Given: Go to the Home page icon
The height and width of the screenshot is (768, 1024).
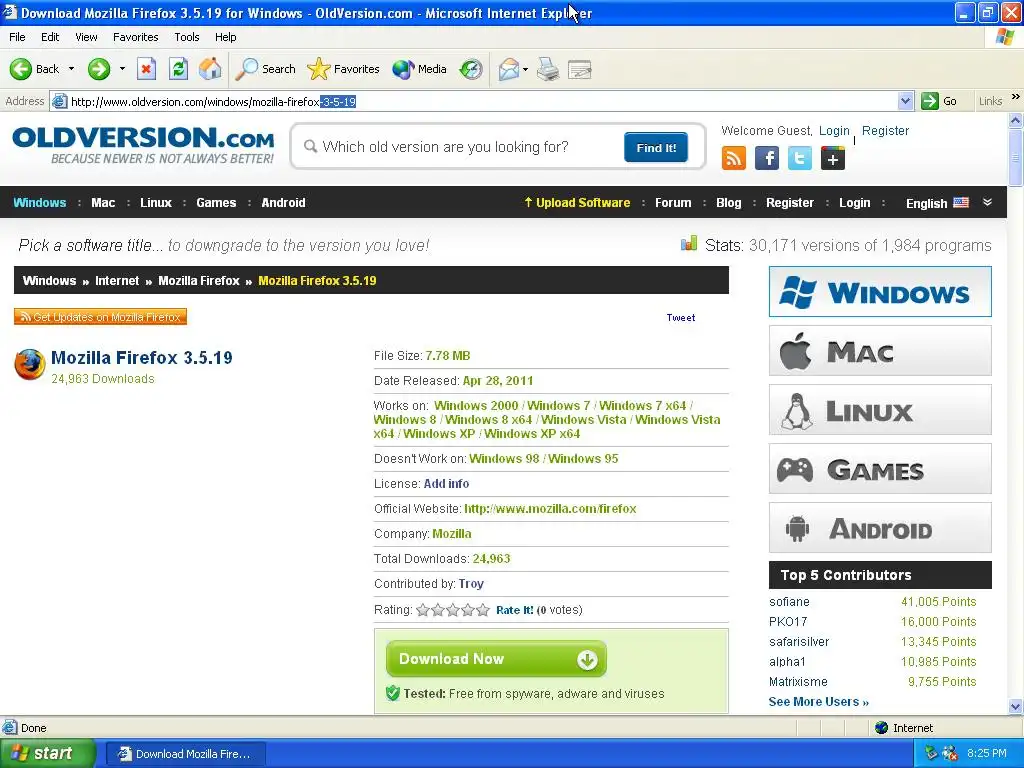Looking at the screenshot, I should 210,69.
